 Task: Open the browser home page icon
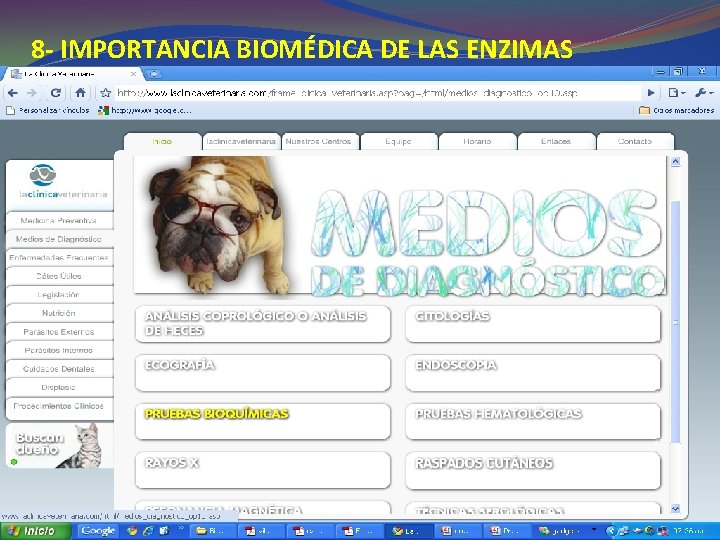pyautogui.click(x=80, y=93)
